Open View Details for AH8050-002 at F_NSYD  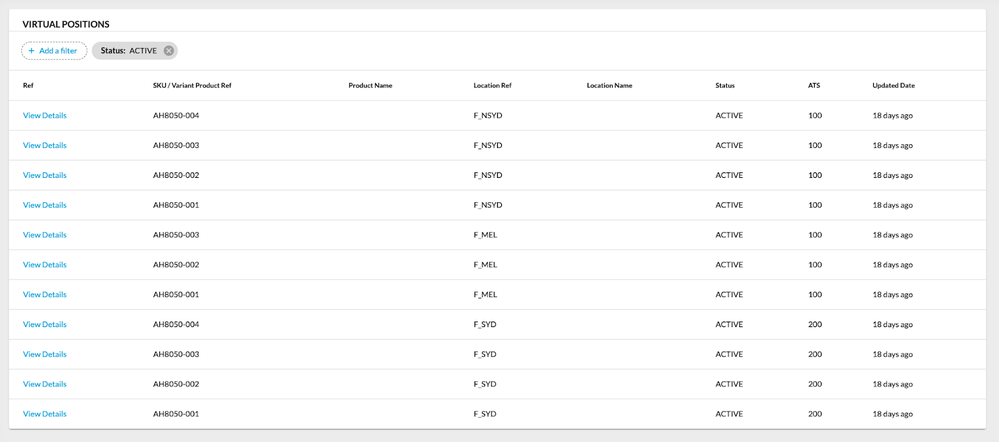[45, 176]
